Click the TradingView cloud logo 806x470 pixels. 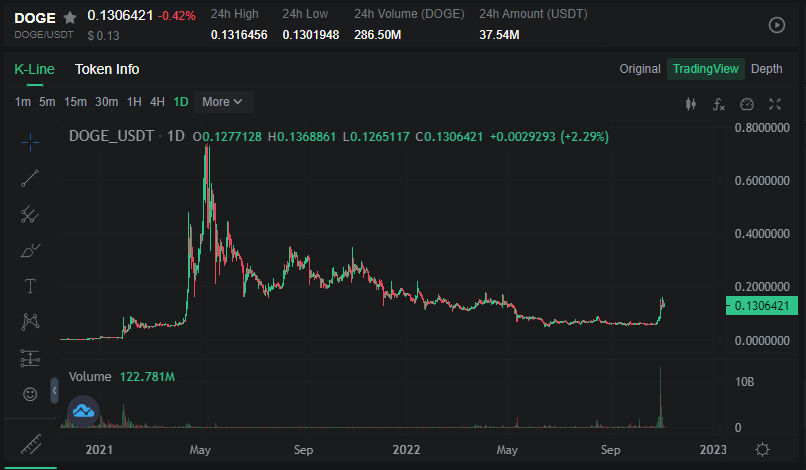(83, 411)
